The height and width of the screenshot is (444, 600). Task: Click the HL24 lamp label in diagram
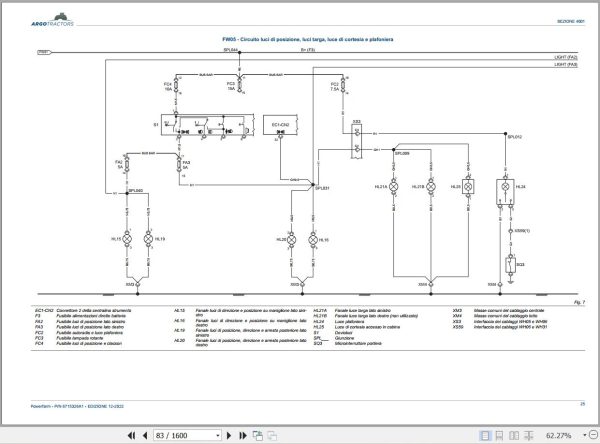(x=520, y=187)
